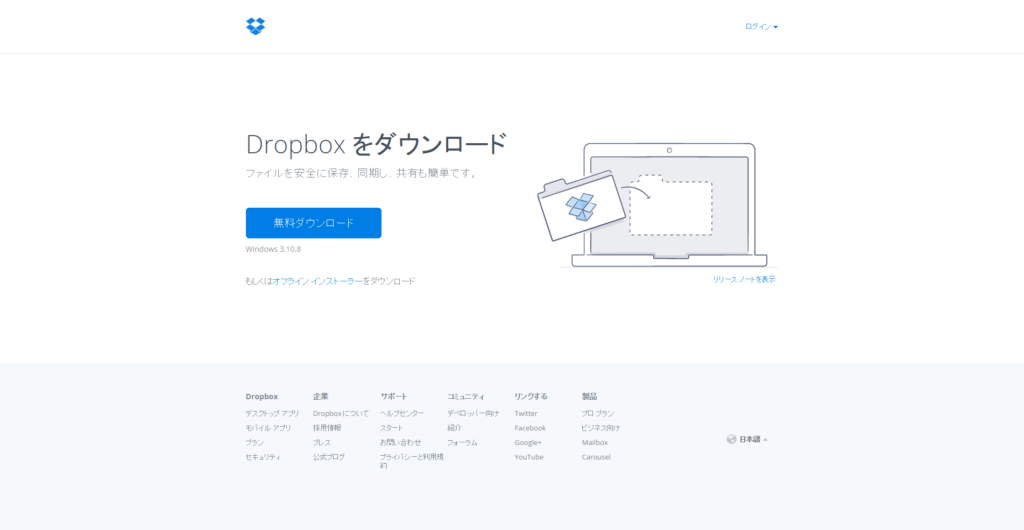Open Mailbox footer link
This screenshot has height=530, width=1024.
595,443
